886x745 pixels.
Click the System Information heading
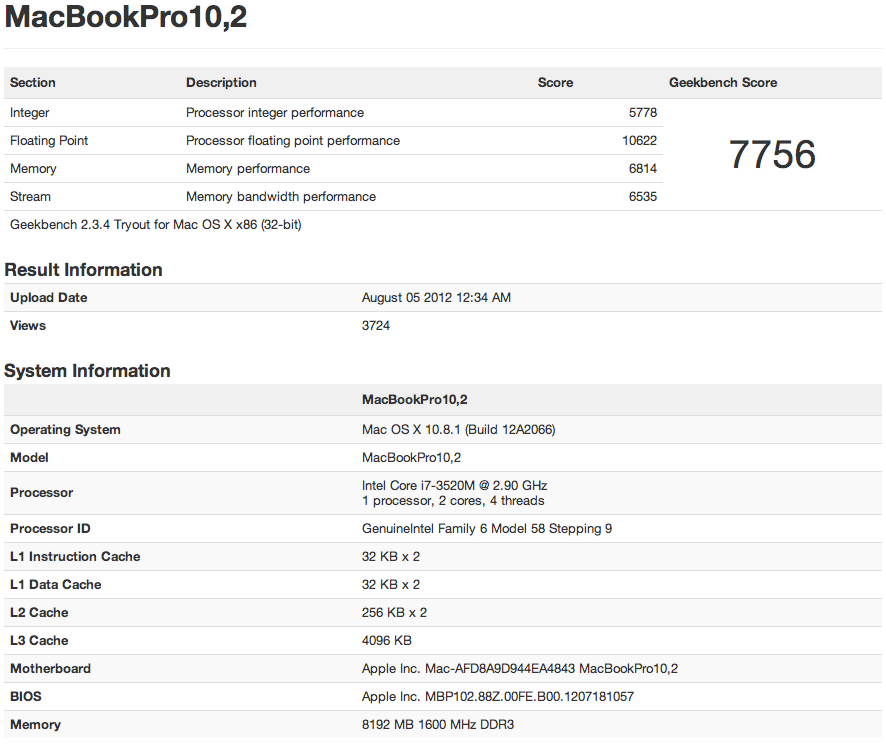88,371
